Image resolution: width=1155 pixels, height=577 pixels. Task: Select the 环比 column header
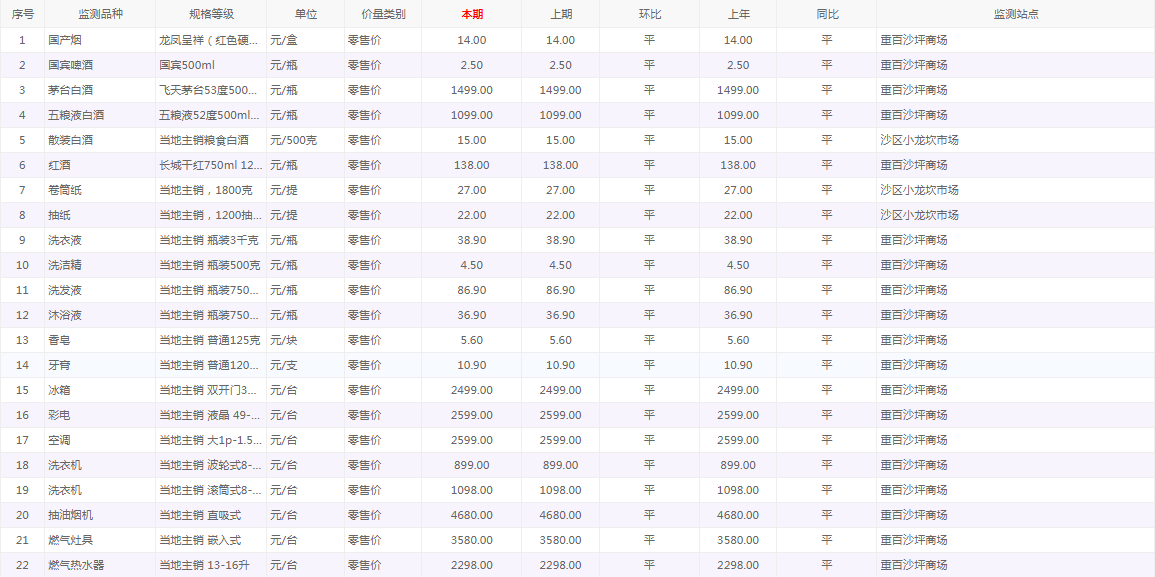[649, 14]
